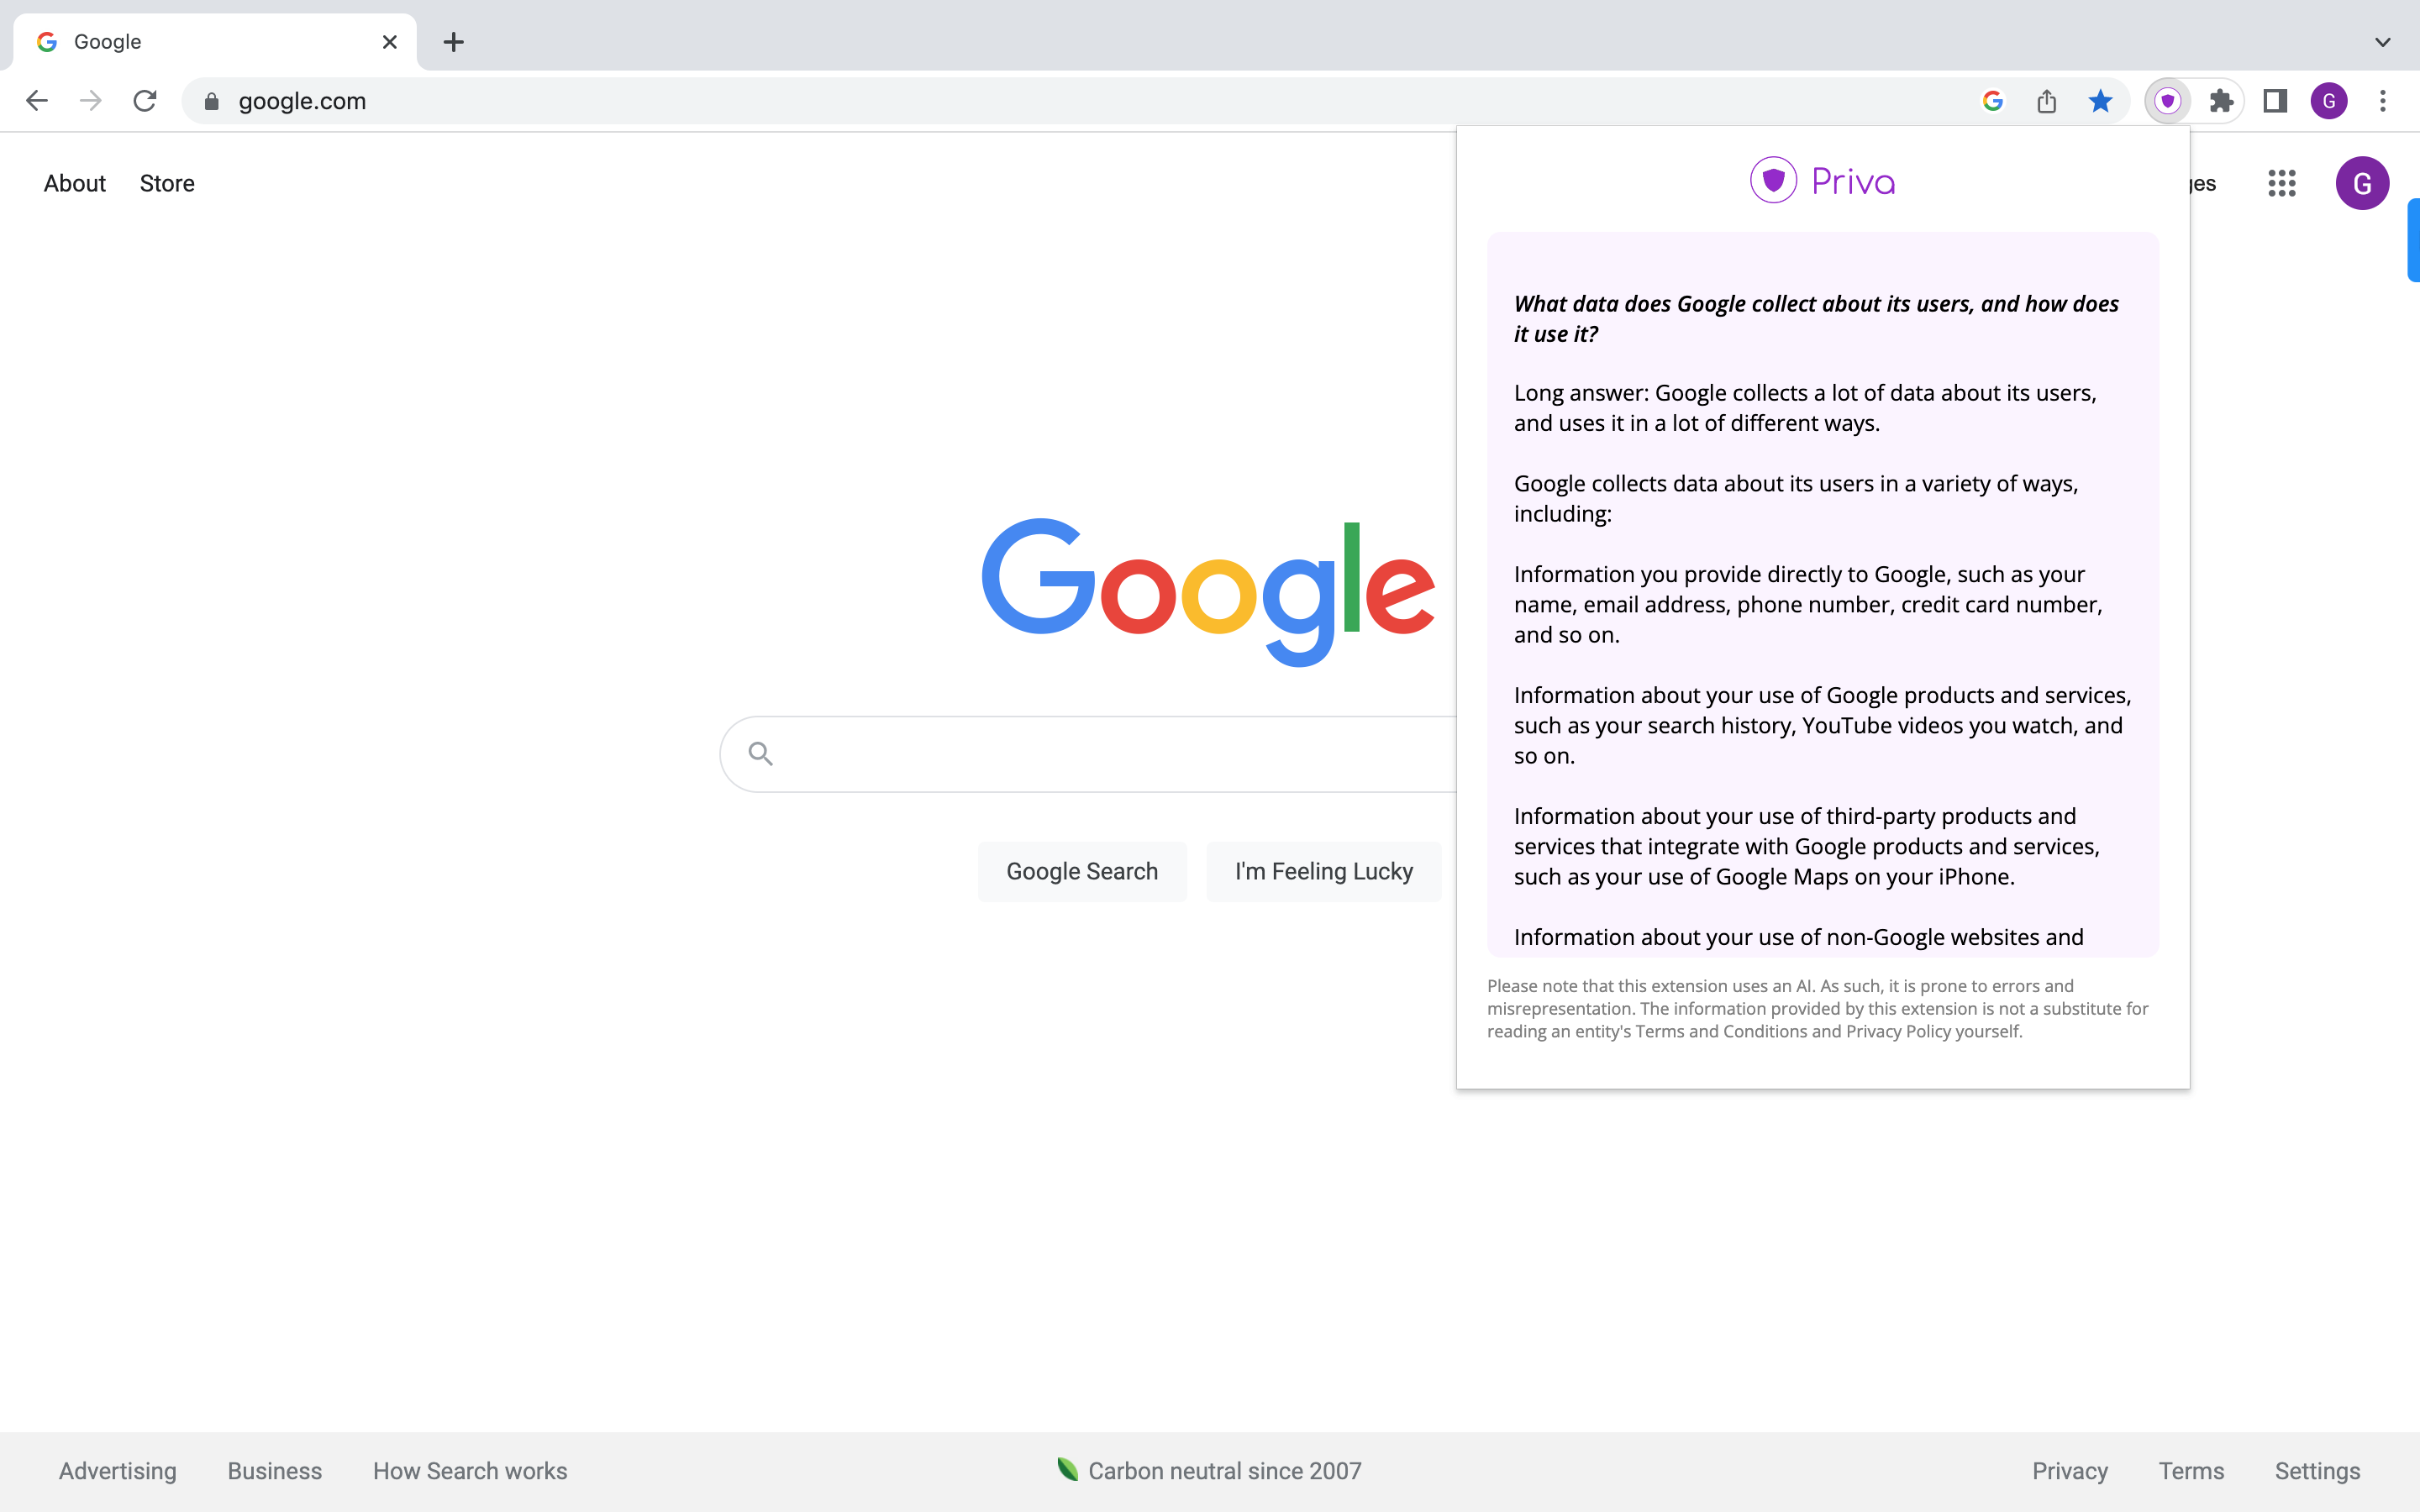
Task: Open the About link
Action: (x=74, y=183)
